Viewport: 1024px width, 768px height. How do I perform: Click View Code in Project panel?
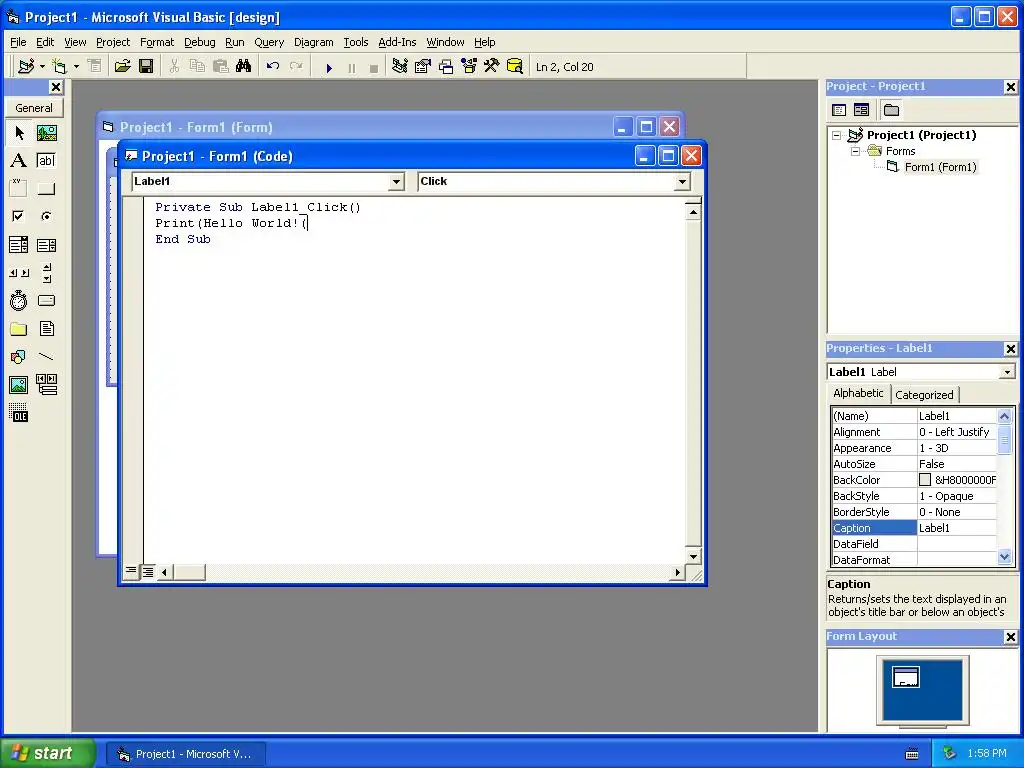(x=839, y=110)
